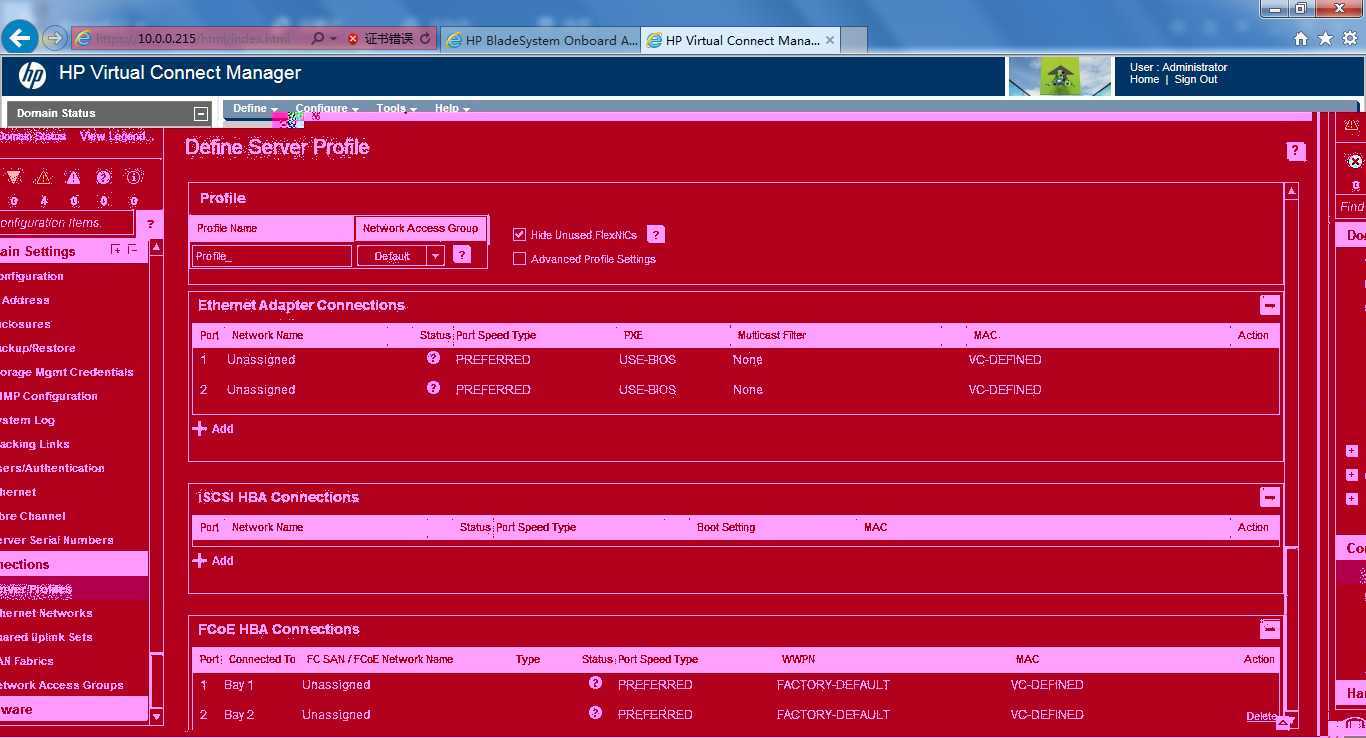
Task: Open Fibre Channel sidebar link
Action: tap(33, 516)
